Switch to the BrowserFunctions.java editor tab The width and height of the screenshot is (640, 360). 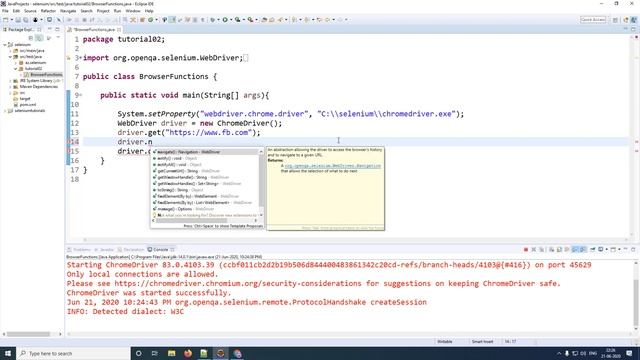pyautogui.click(x=94, y=30)
